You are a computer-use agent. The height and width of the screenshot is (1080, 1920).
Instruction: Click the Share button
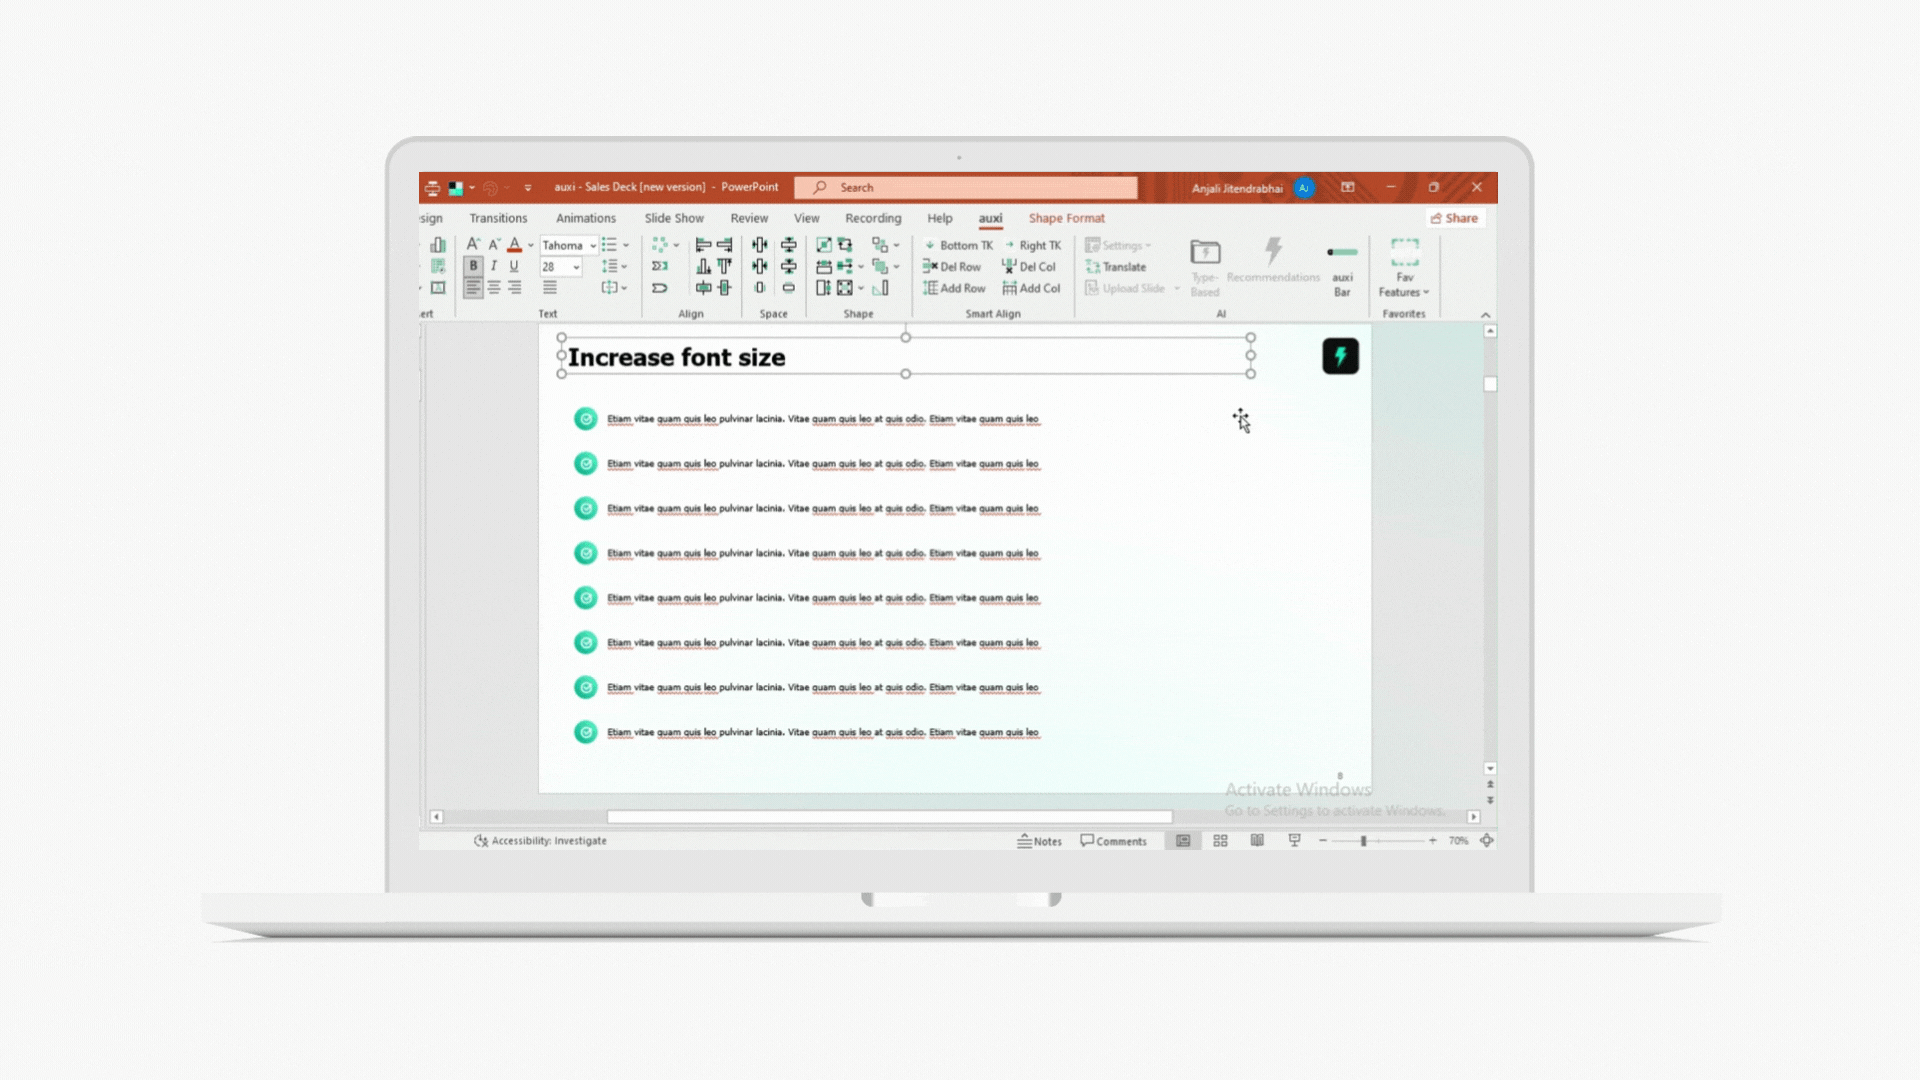1455,218
